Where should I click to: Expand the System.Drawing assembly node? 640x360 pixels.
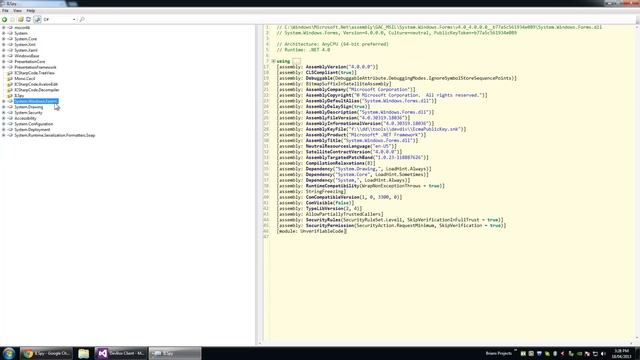pyautogui.click(x=4, y=107)
